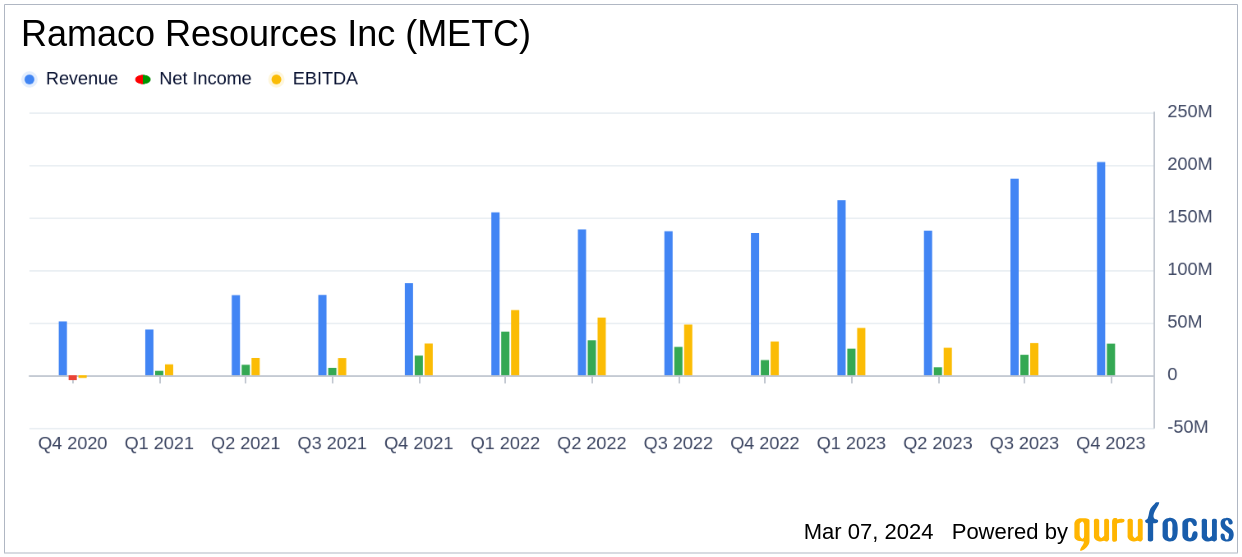The width and height of the screenshot is (1242, 557).
Task: Click the Q4 2021 blue Revenue bar
Action: coord(409,329)
